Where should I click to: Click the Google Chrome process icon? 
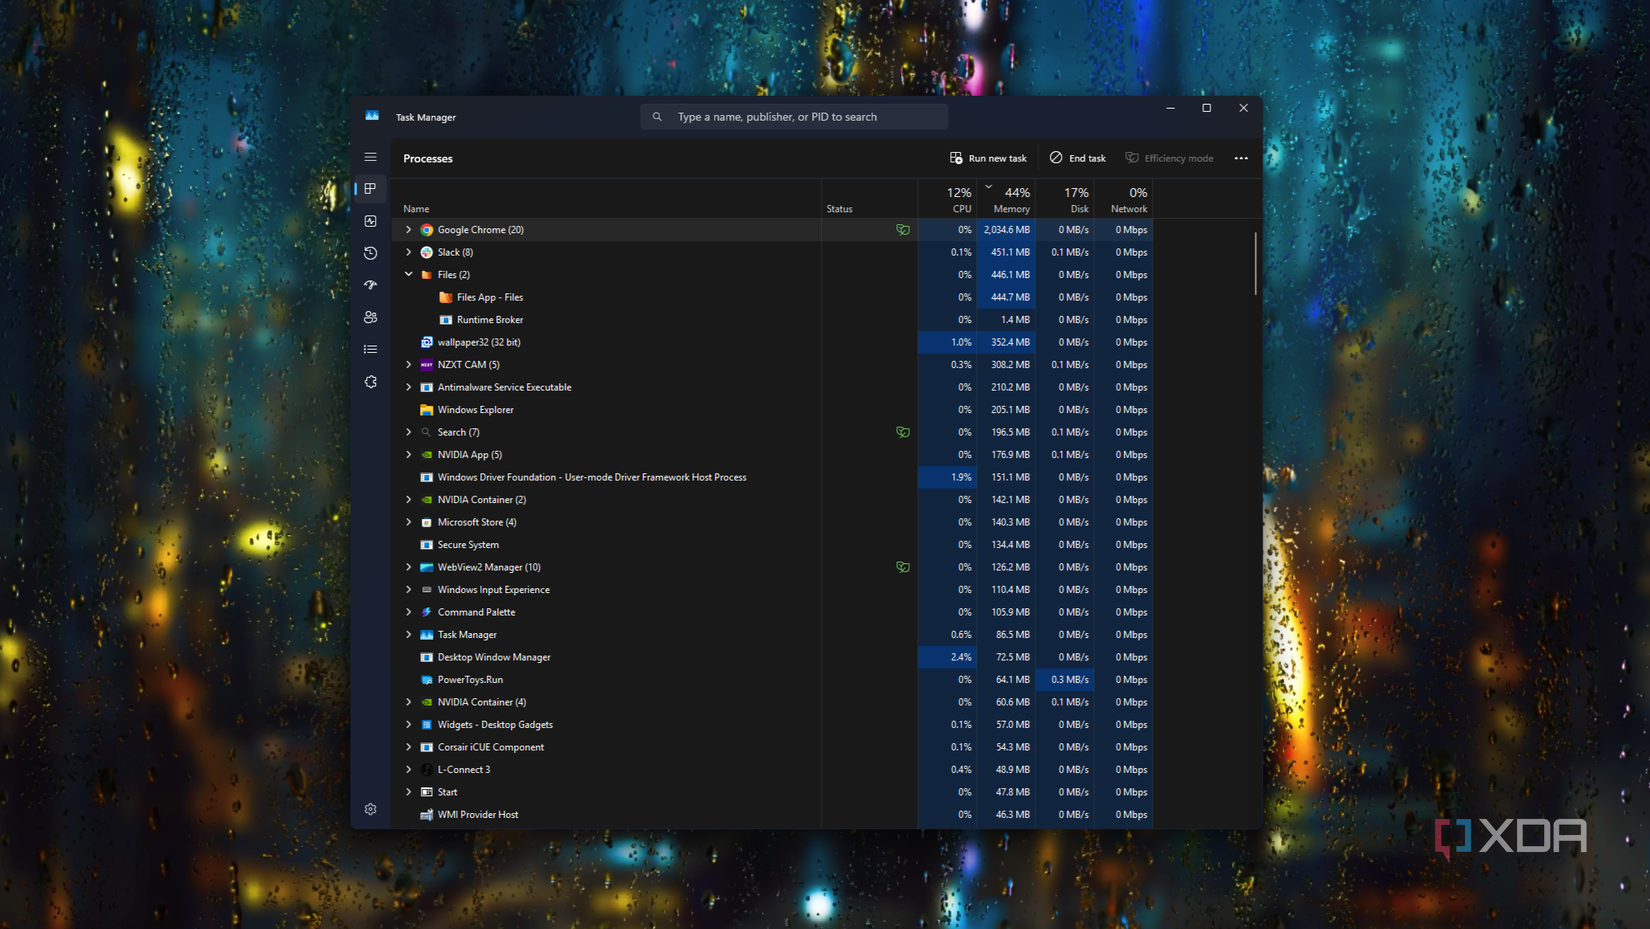[x=427, y=230]
